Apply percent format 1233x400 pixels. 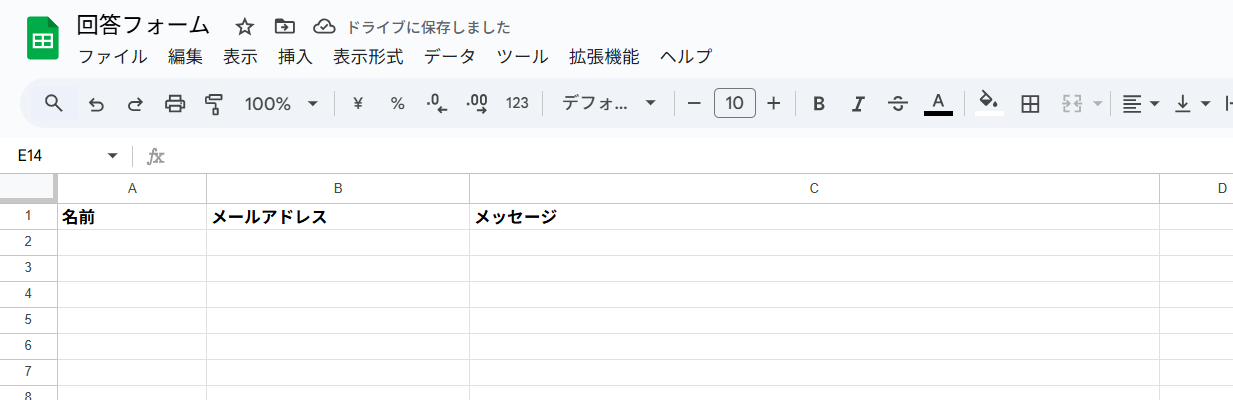[x=397, y=103]
